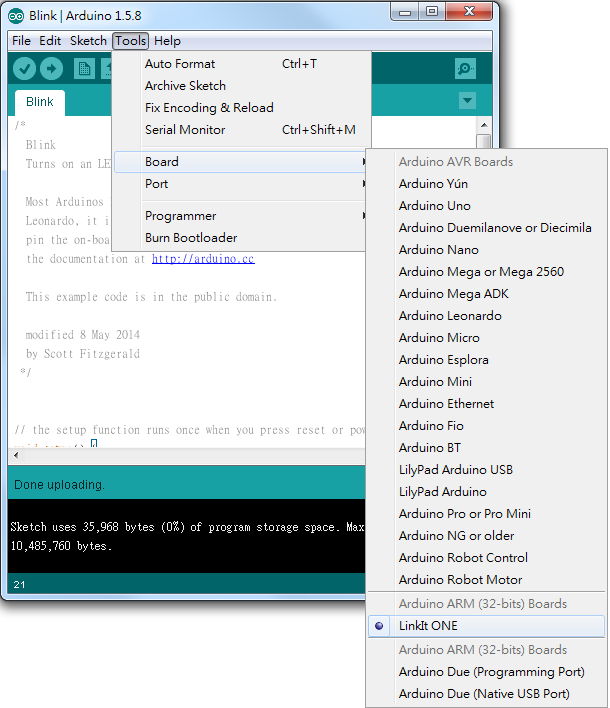Click the Arduino logo in title bar

click(x=16, y=16)
